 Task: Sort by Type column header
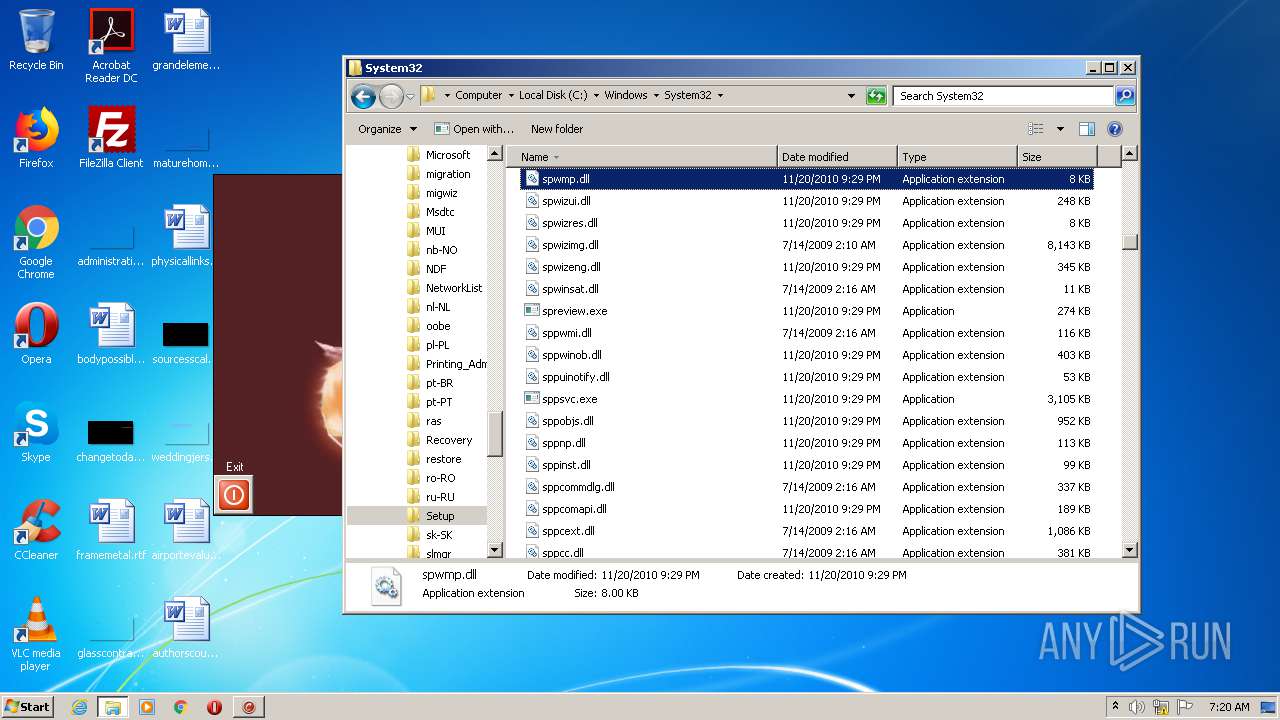[957, 157]
